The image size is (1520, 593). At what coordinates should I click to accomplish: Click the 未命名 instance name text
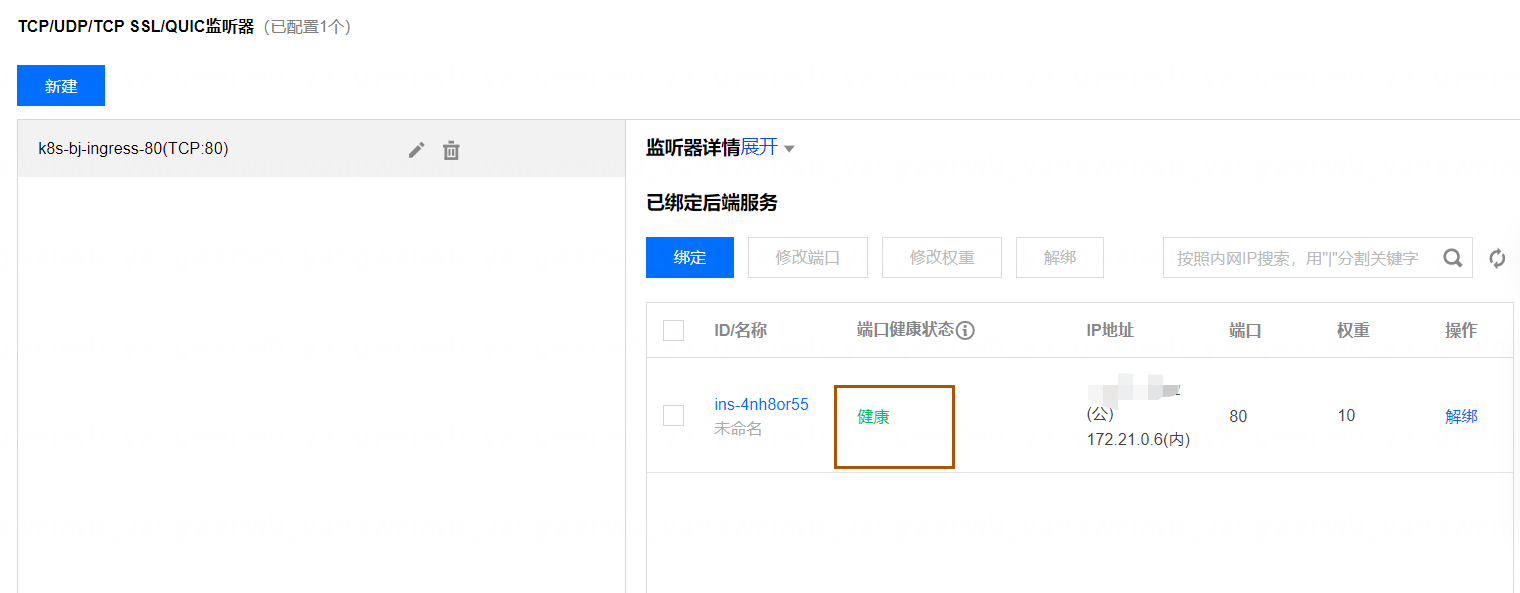738,429
